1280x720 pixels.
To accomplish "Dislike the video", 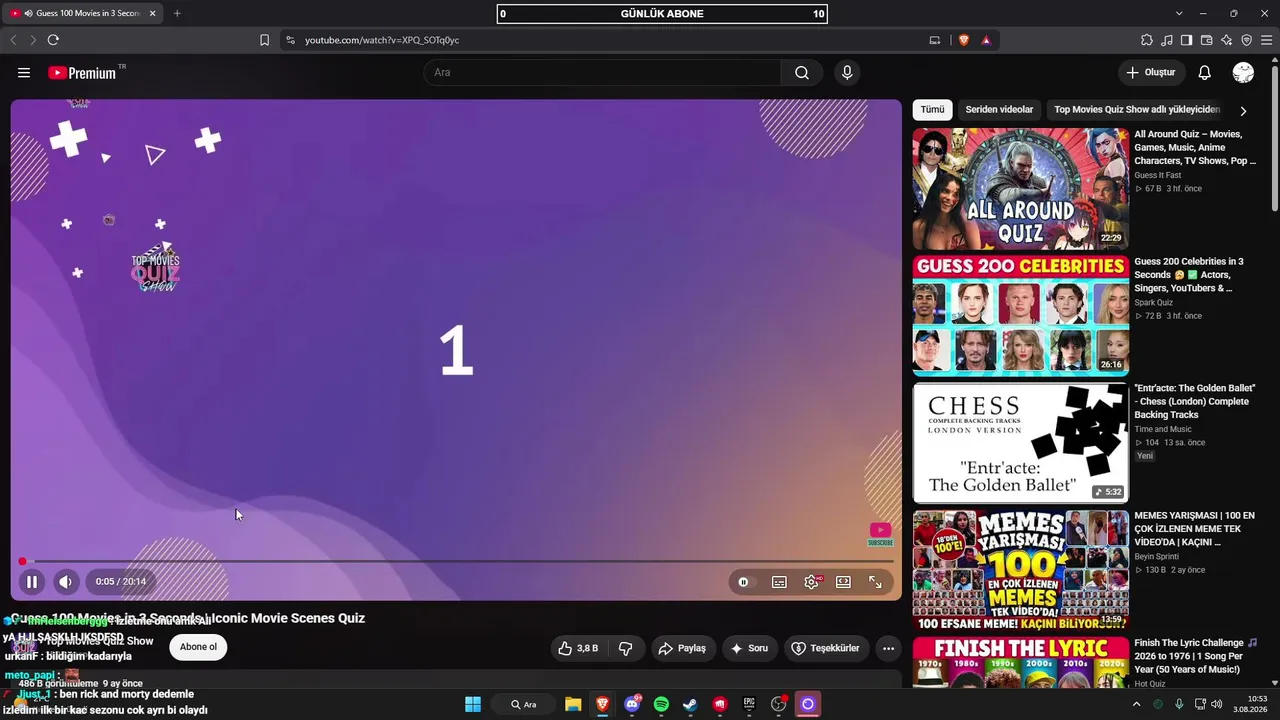I will point(626,648).
